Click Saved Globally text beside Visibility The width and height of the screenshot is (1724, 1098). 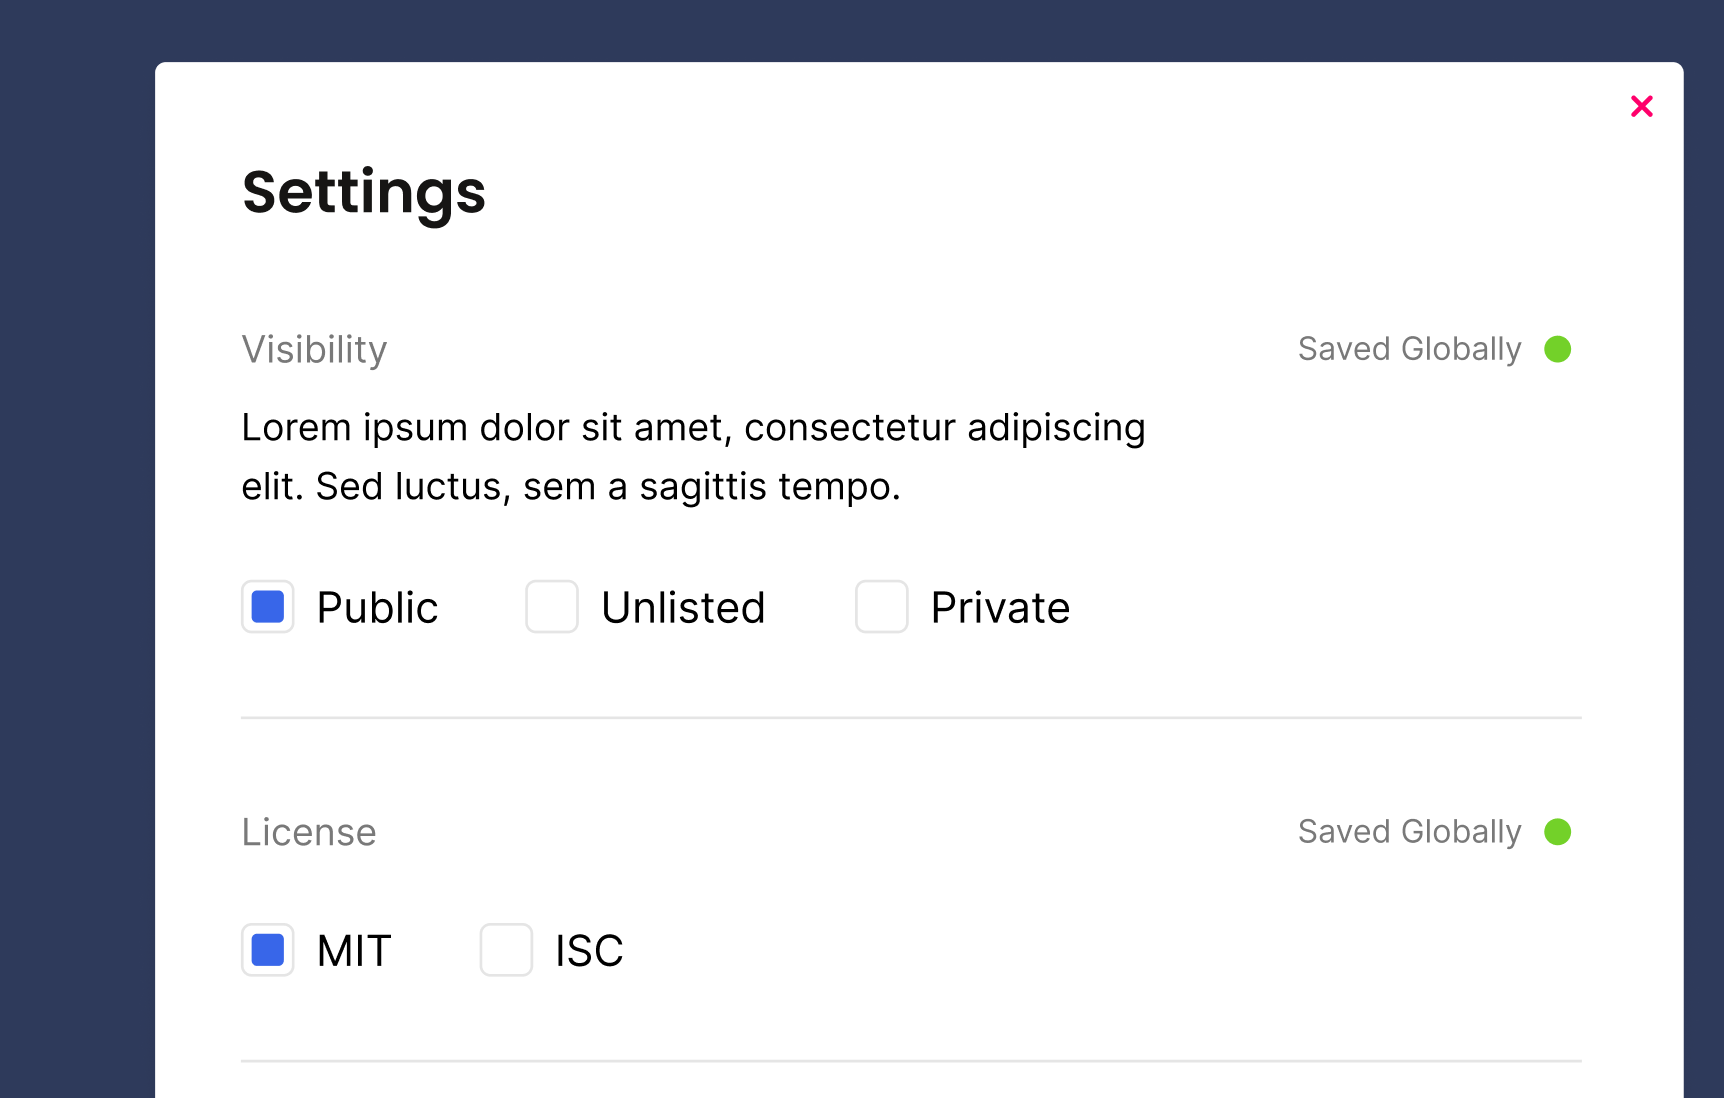(1409, 349)
